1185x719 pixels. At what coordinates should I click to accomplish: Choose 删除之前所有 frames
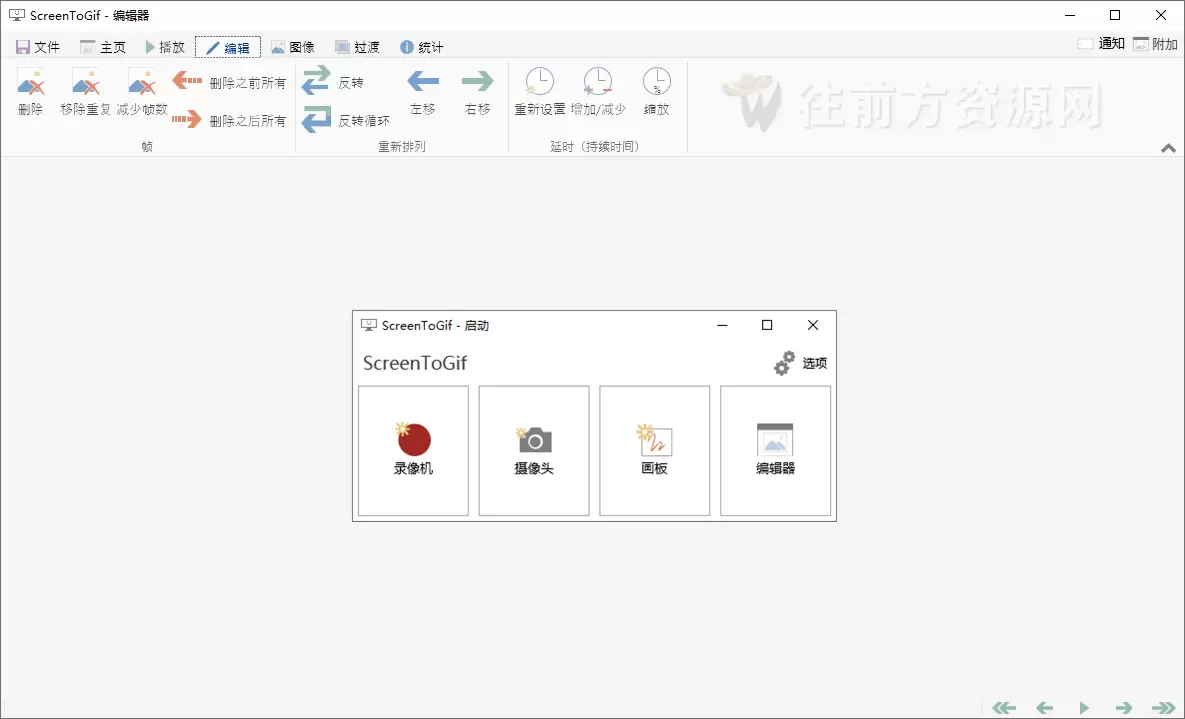(230, 82)
